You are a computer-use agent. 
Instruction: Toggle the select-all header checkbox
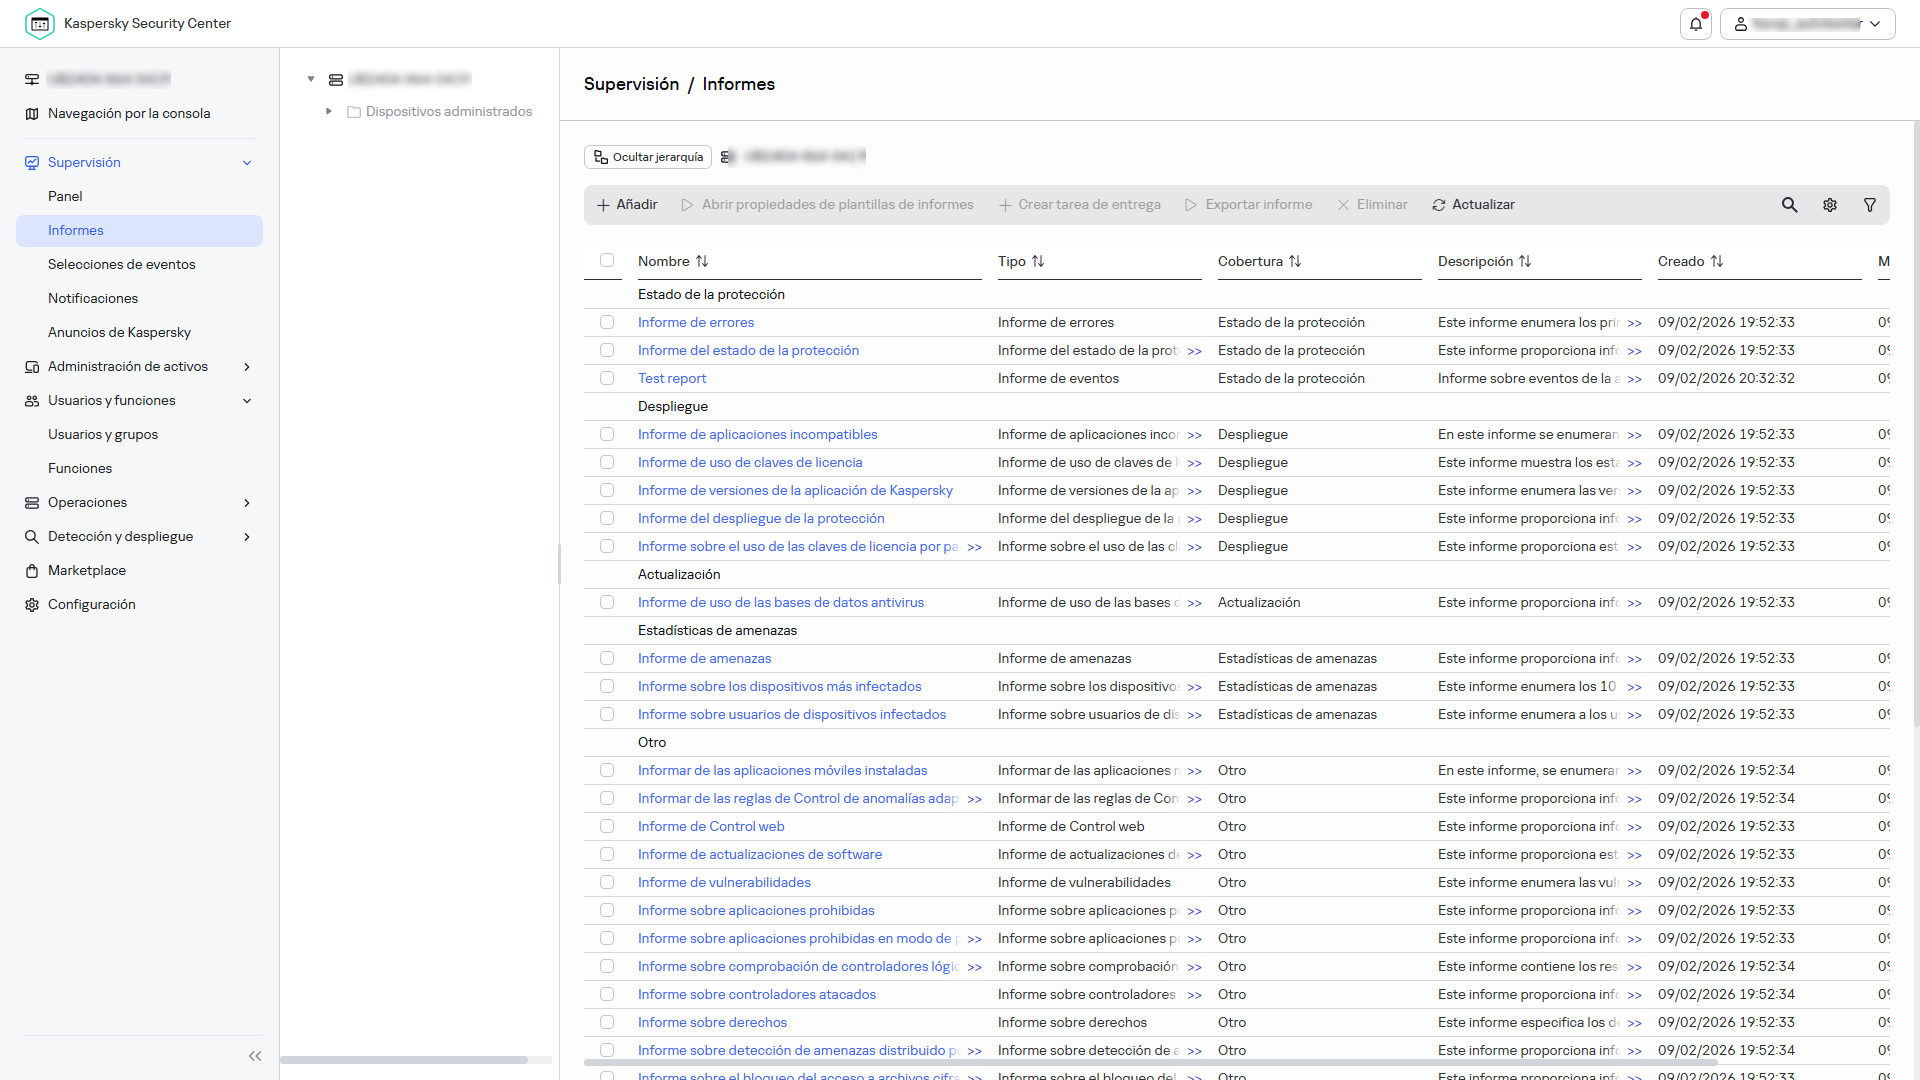click(607, 260)
